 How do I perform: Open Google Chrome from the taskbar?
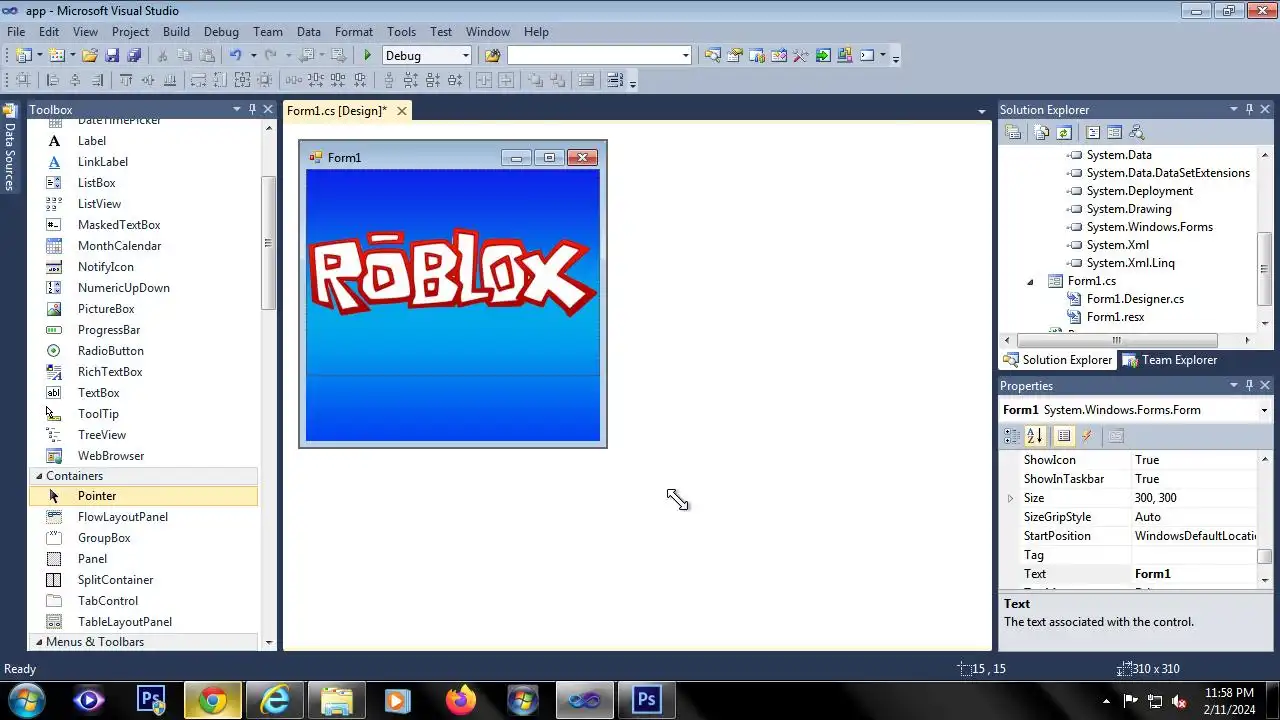pyautogui.click(x=212, y=700)
